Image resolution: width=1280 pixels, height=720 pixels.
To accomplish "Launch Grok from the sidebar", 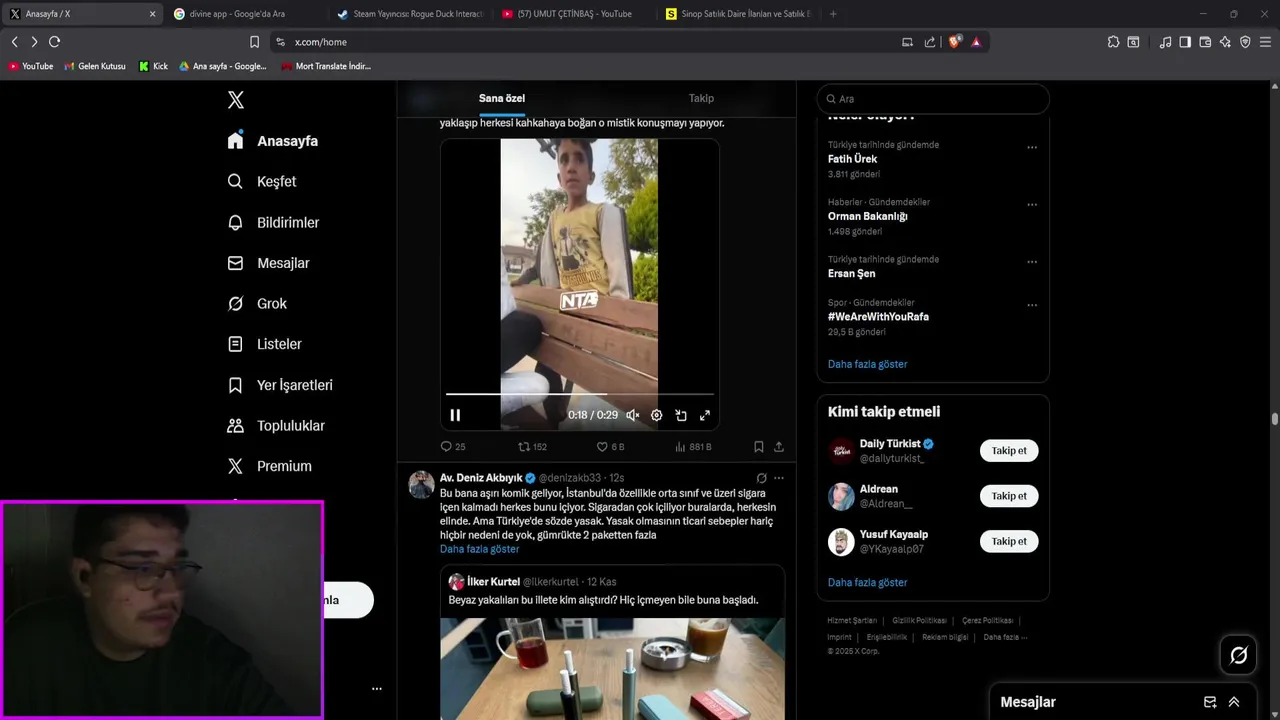I will point(256,303).
